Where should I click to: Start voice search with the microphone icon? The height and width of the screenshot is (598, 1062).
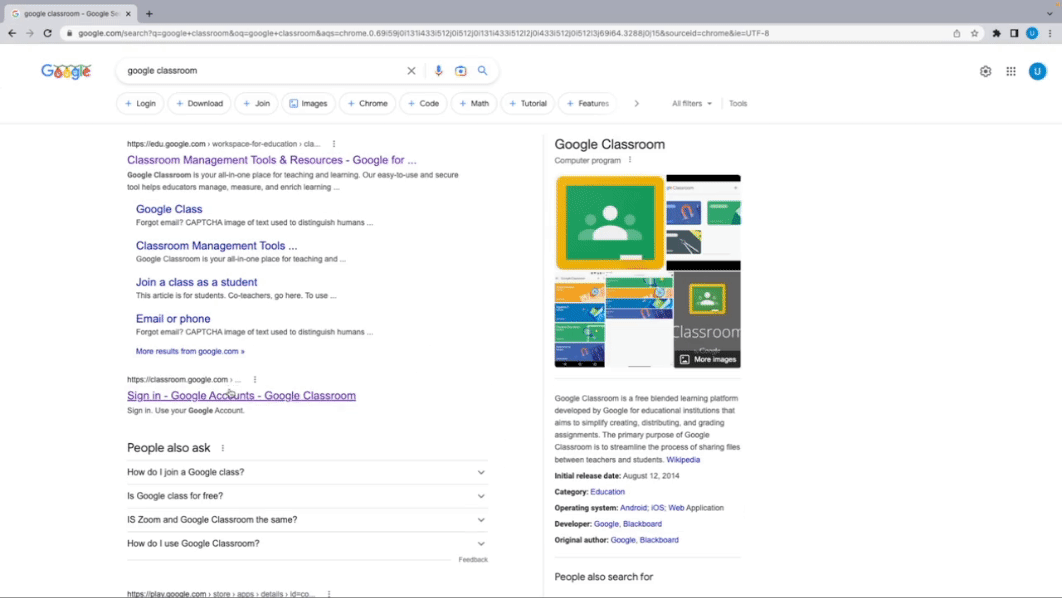(x=438, y=70)
